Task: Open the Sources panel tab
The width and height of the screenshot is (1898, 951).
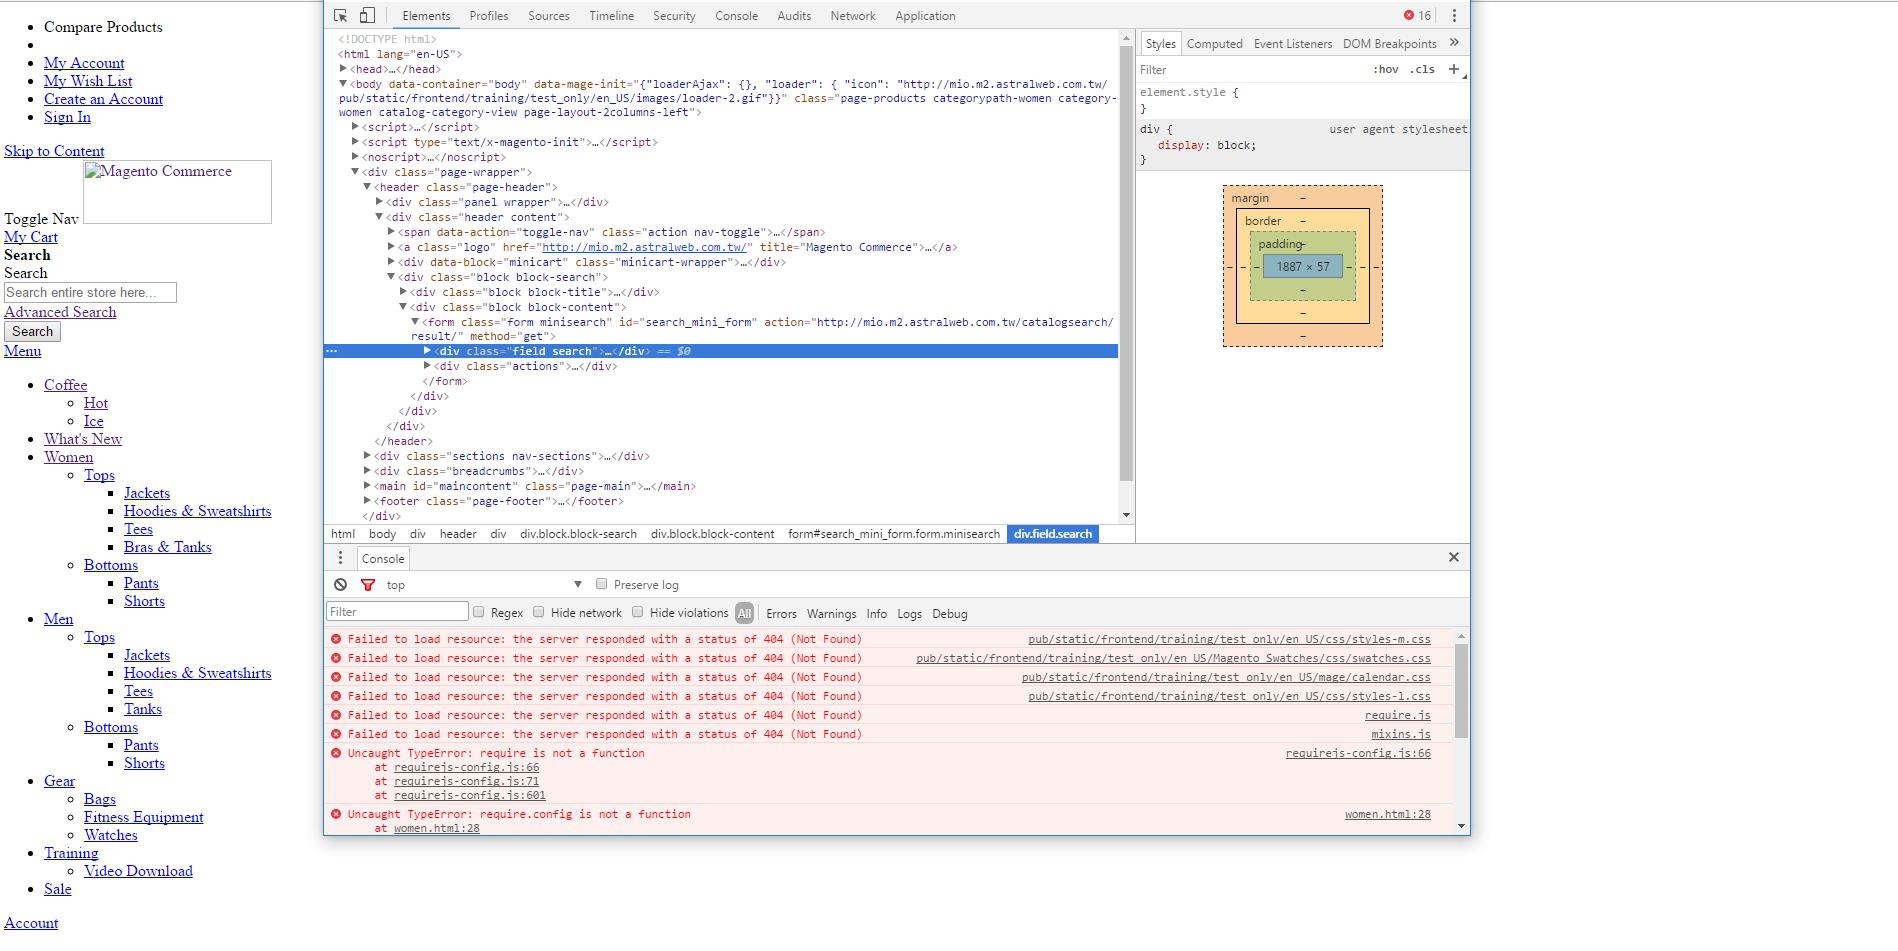Action: coord(549,16)
